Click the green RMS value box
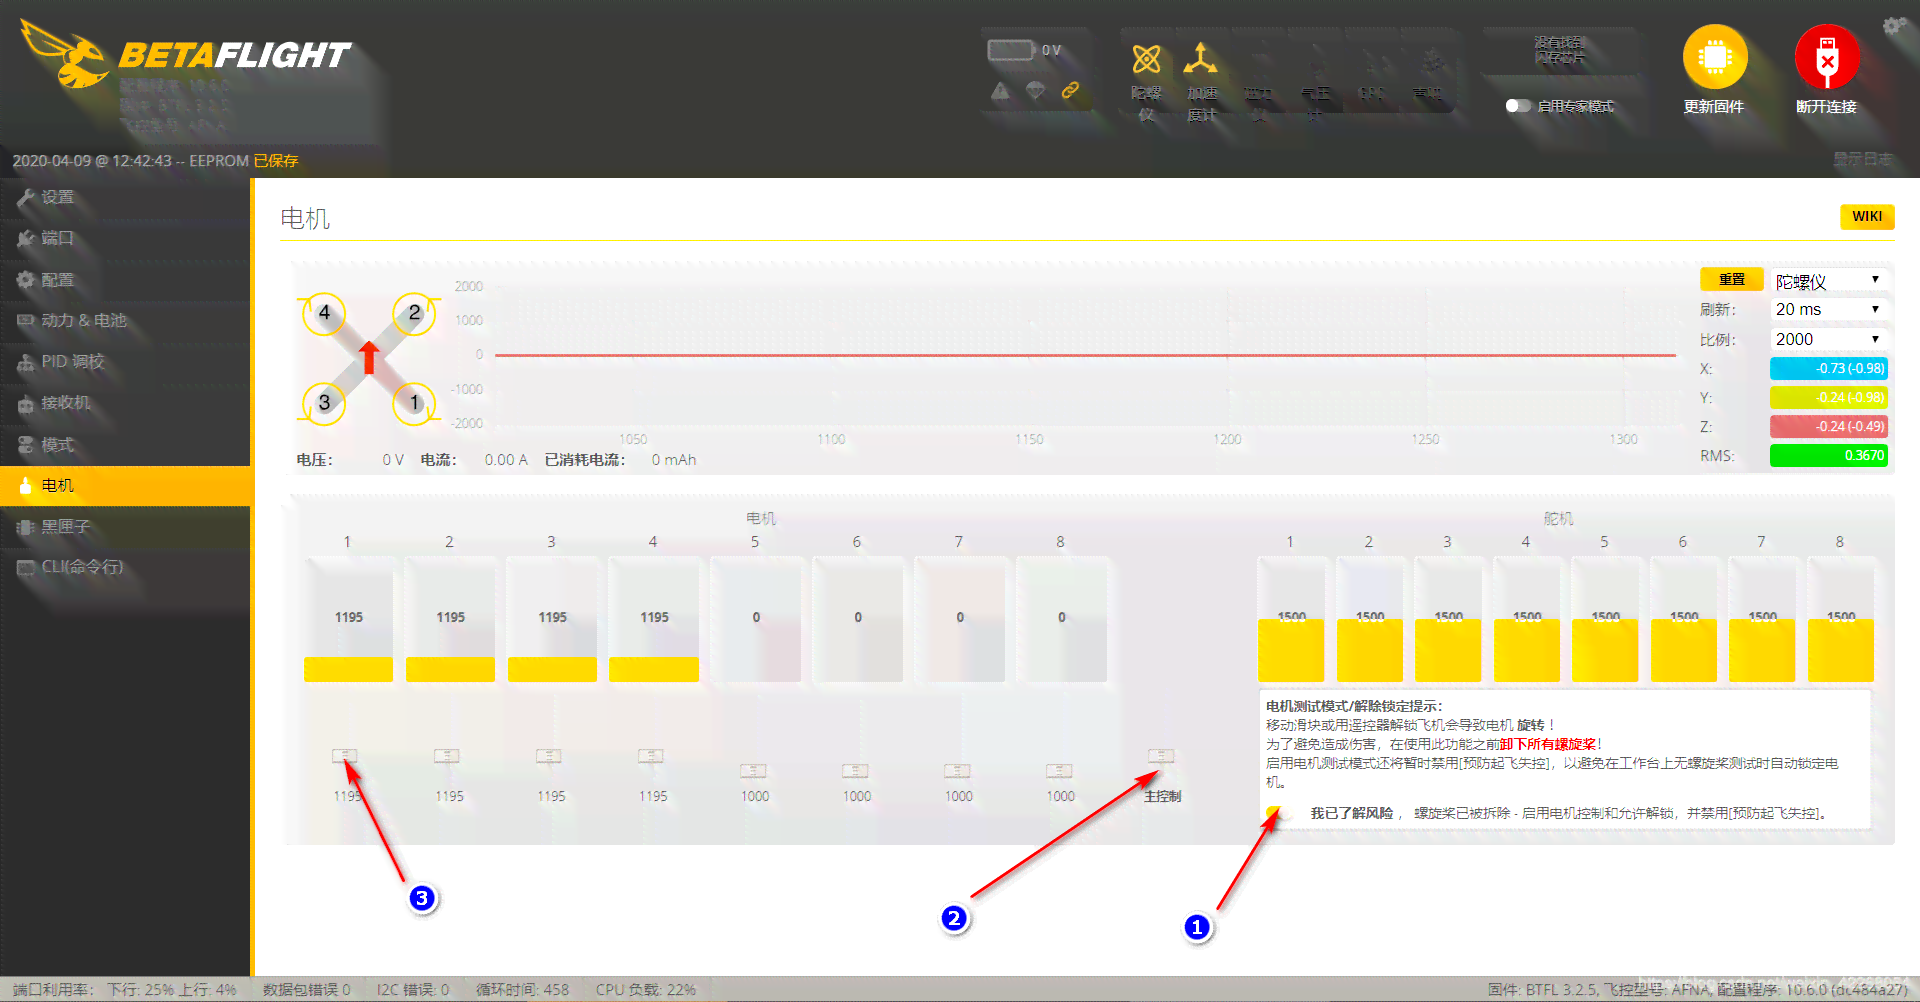Viewport: 1920px width, 1002px height. [x=1829, y=455]
